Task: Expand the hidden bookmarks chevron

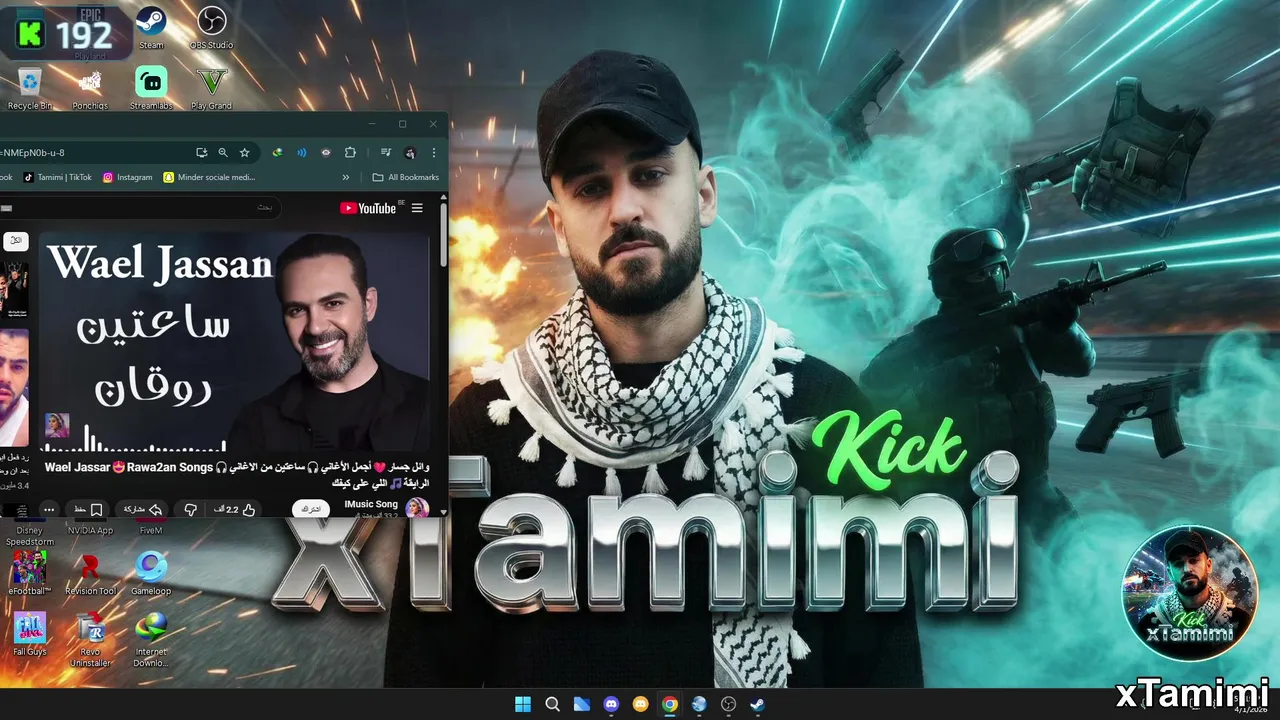Action: (346, 177)
